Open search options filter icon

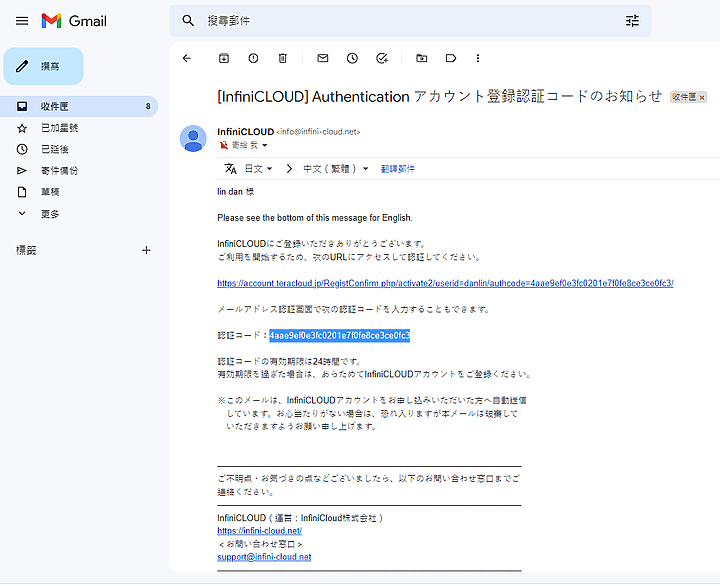[632, 21]
